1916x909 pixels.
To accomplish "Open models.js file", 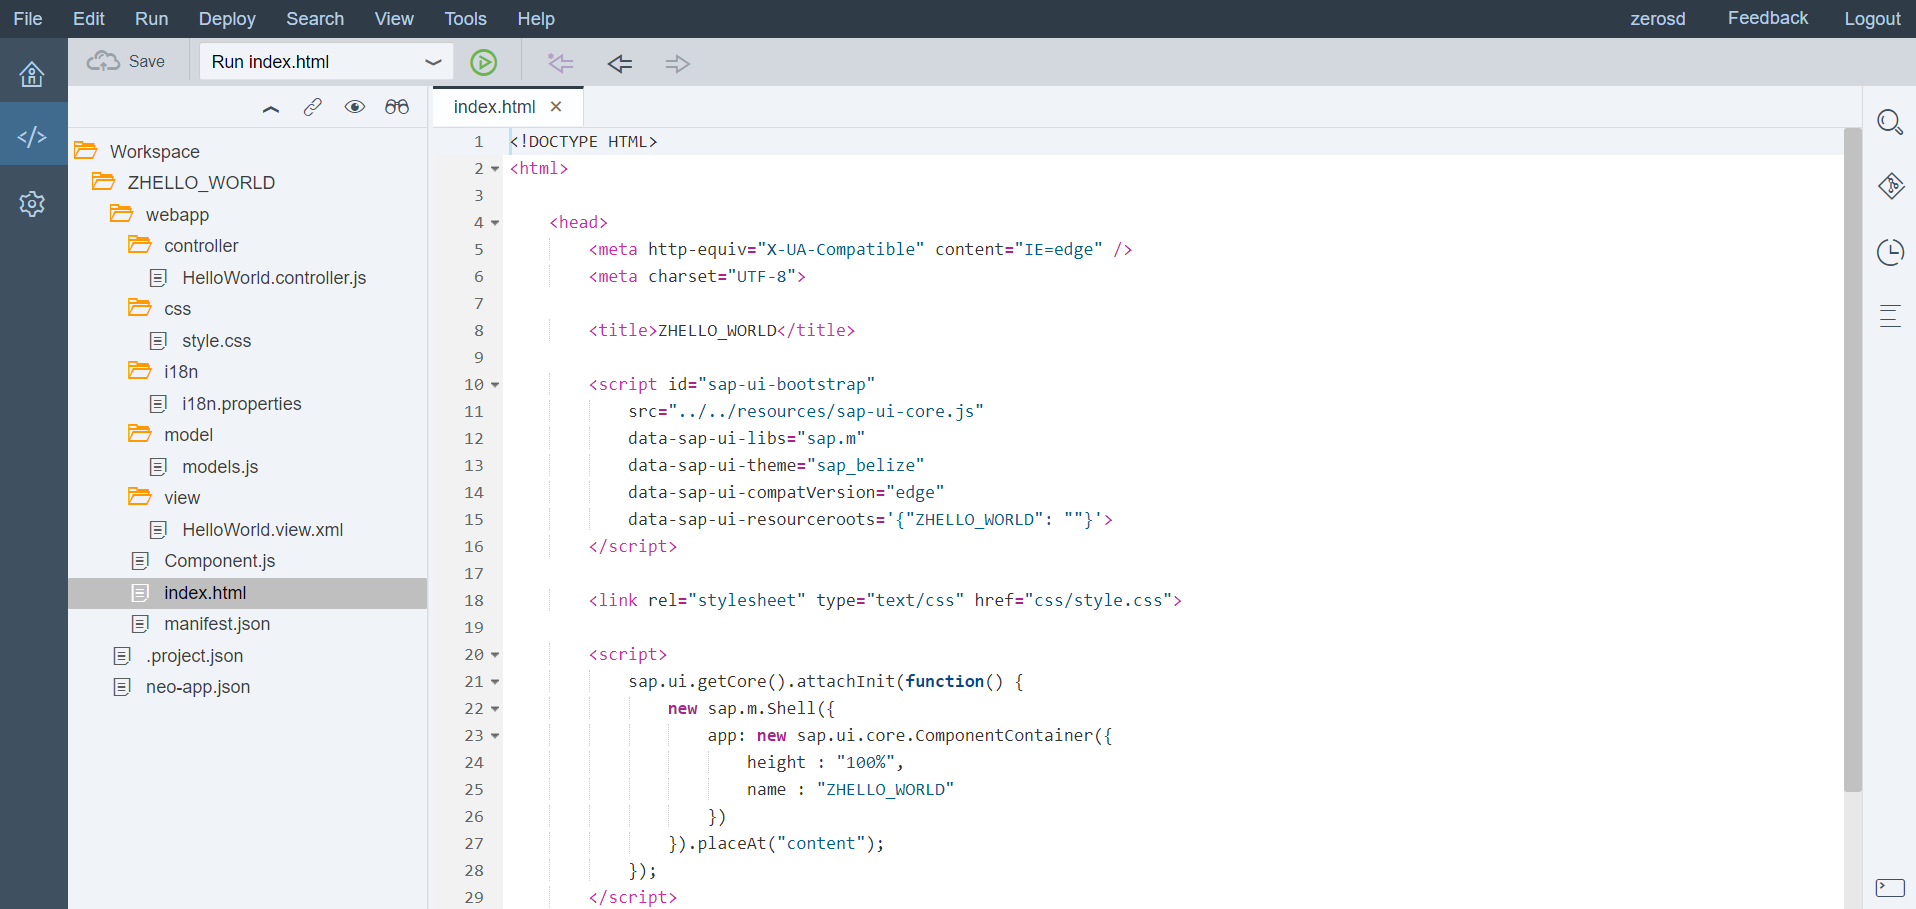I will coord(220,467).
